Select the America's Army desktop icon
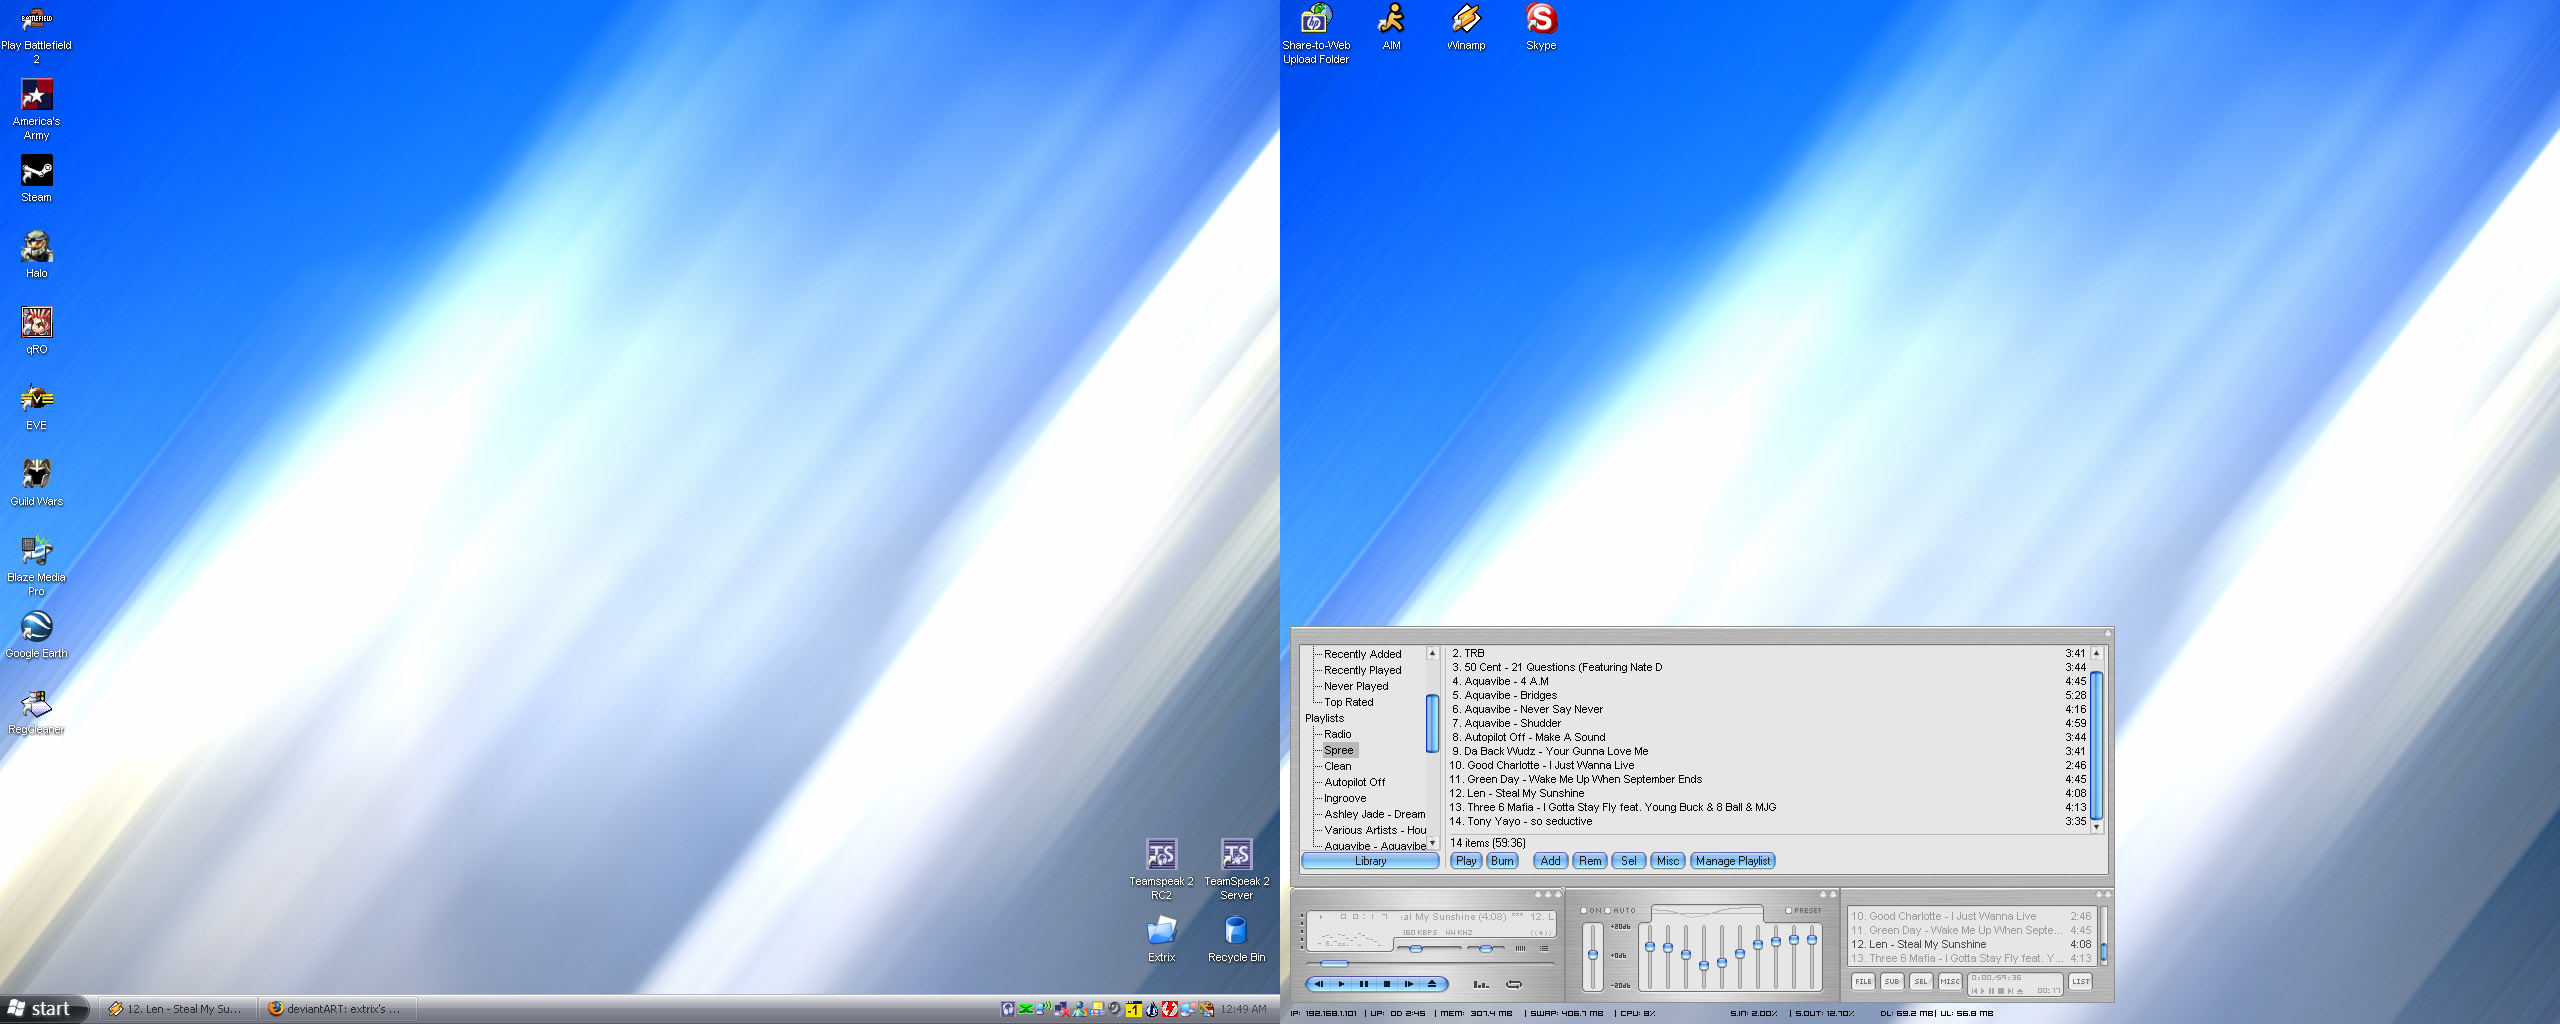 (36, 110)
